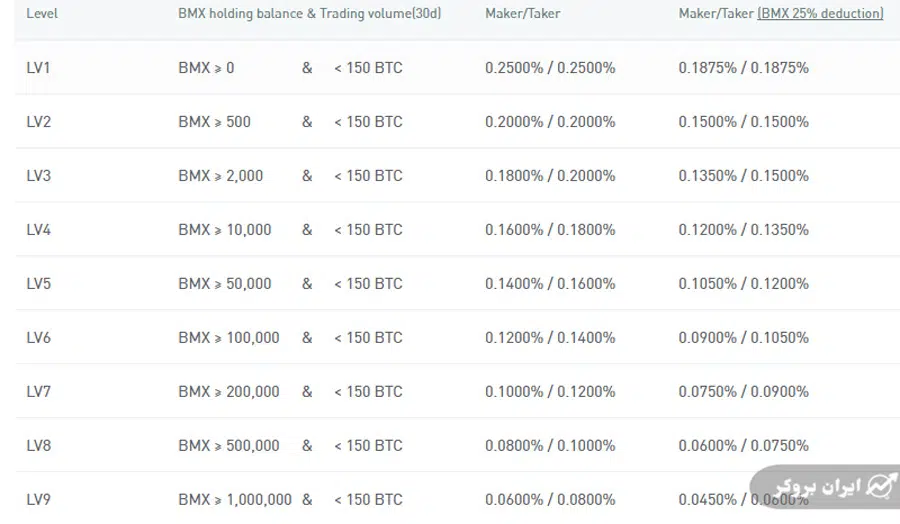This screenshot has height=524, width=900.
Task: Select the first Maker/Taker column header
Action: 522,14
